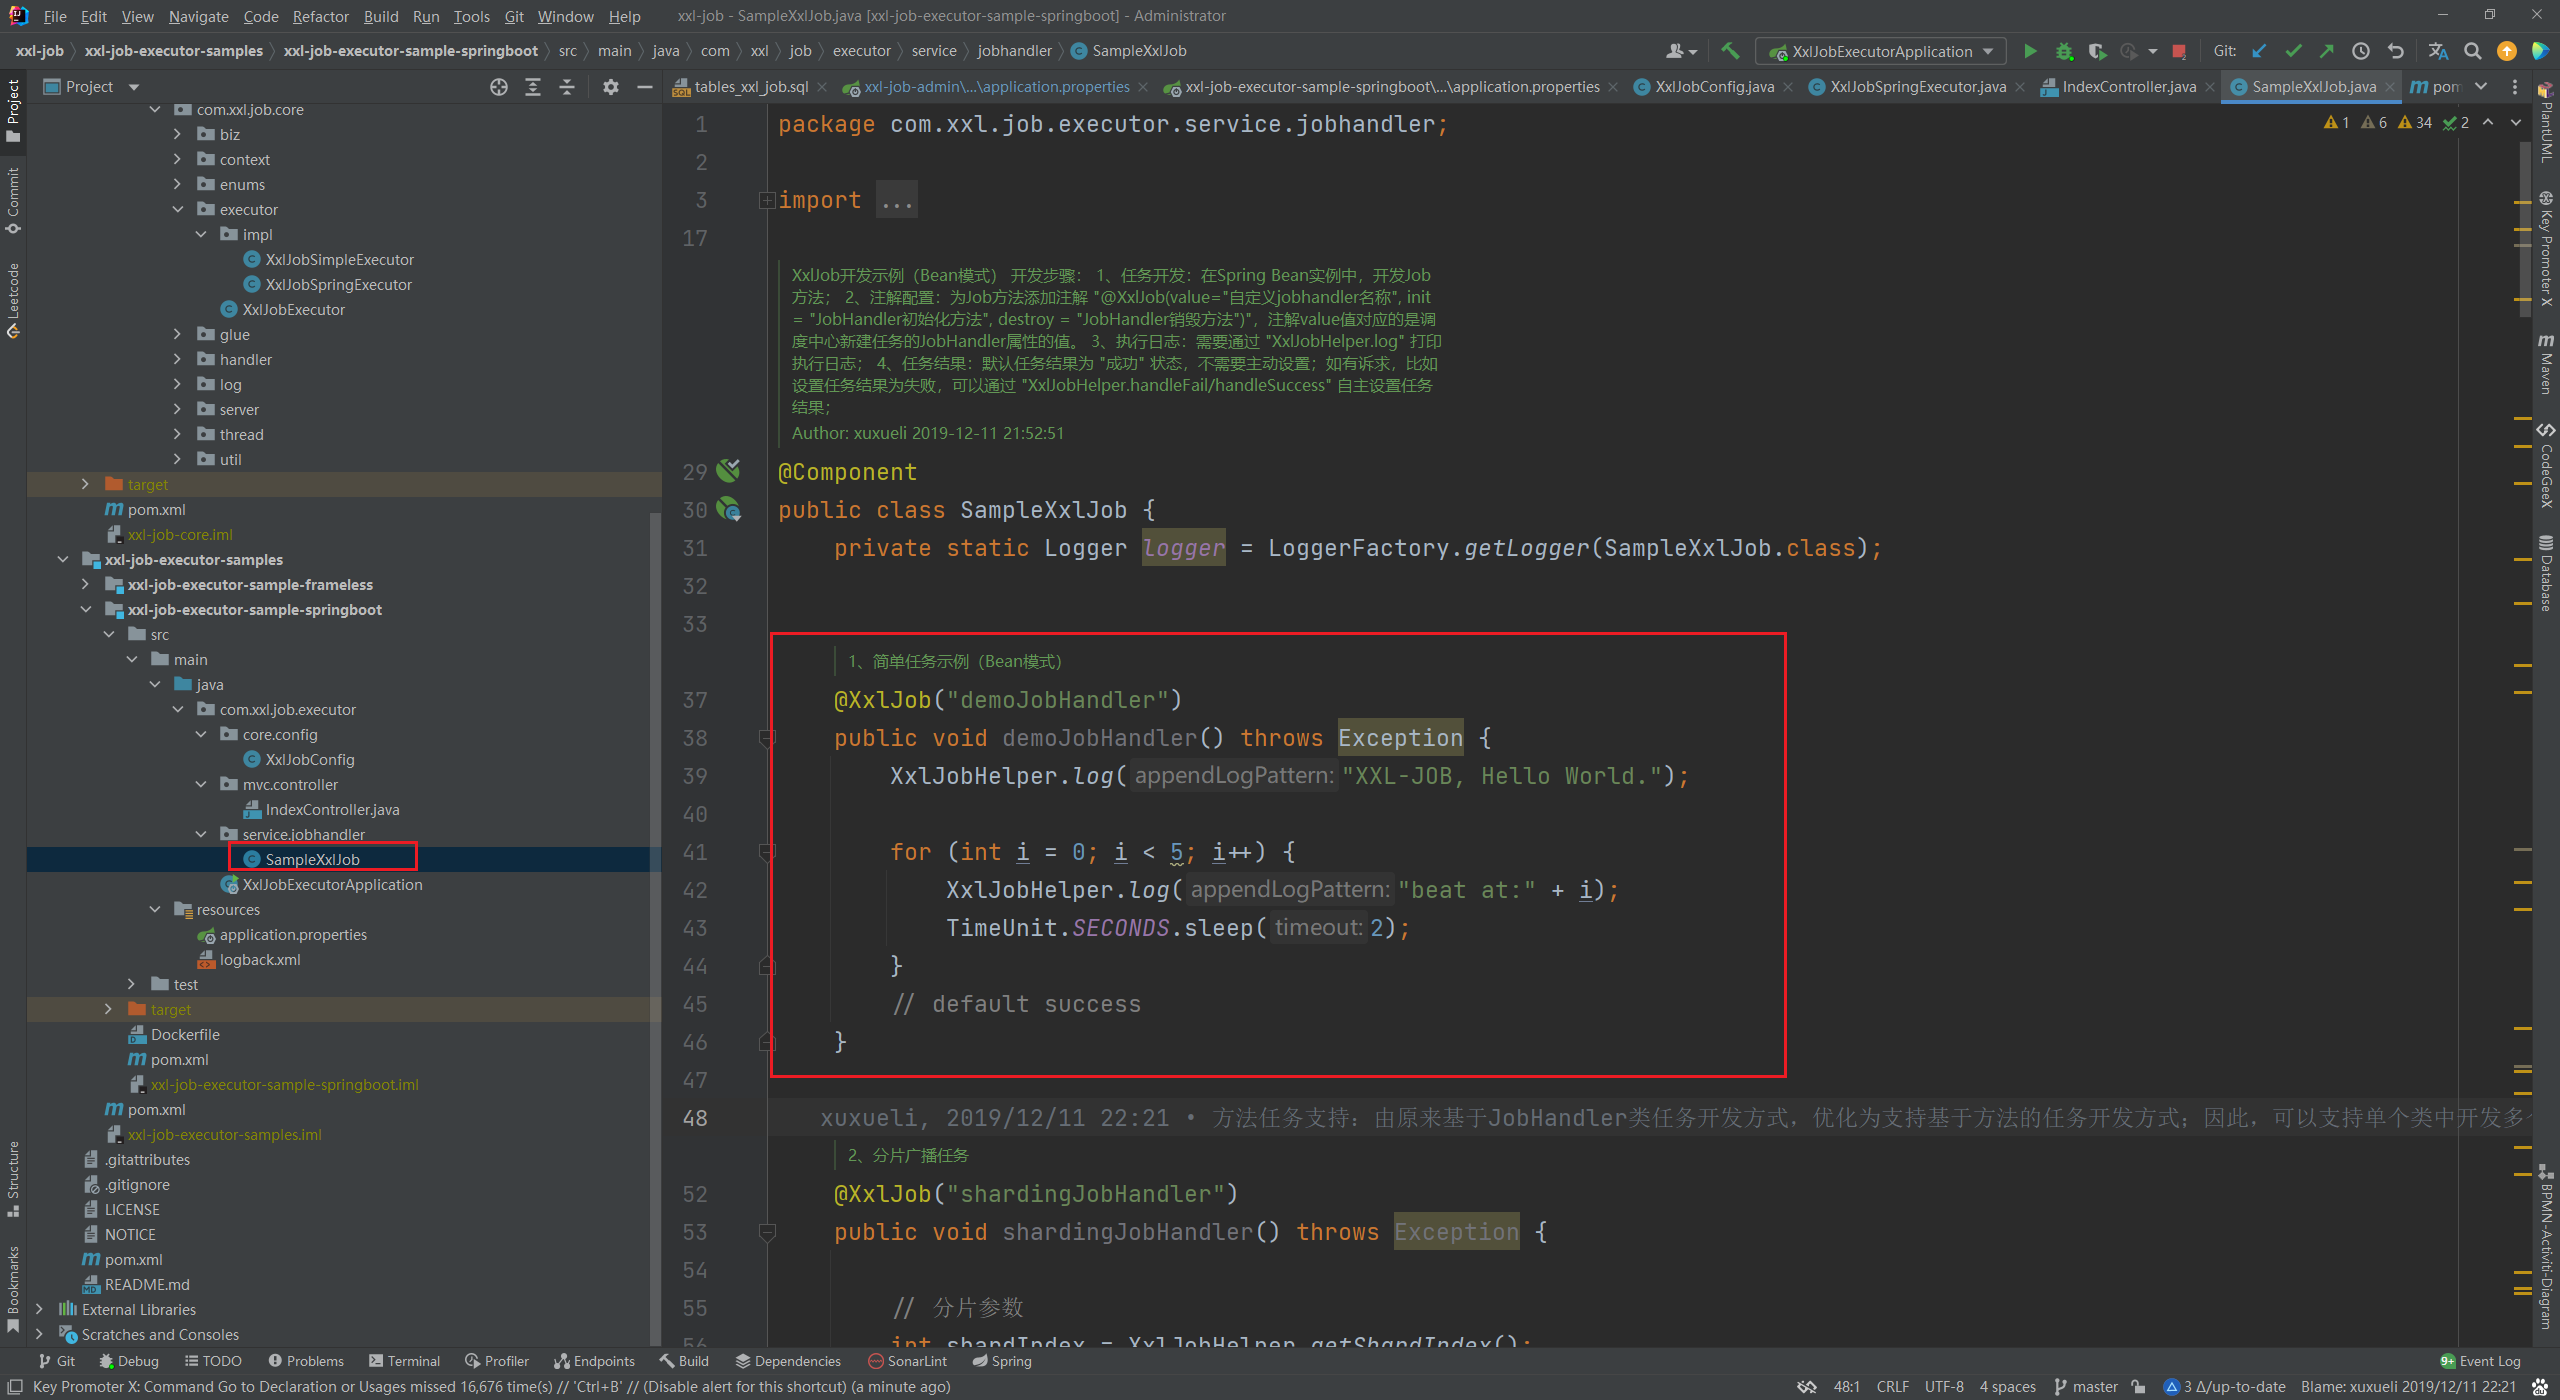The width and height of the screenshot is (2560, 1400).
Task: Open XxlJobExecutorApplication run configuration dropdown
Action: click(x=1882, y=51)
